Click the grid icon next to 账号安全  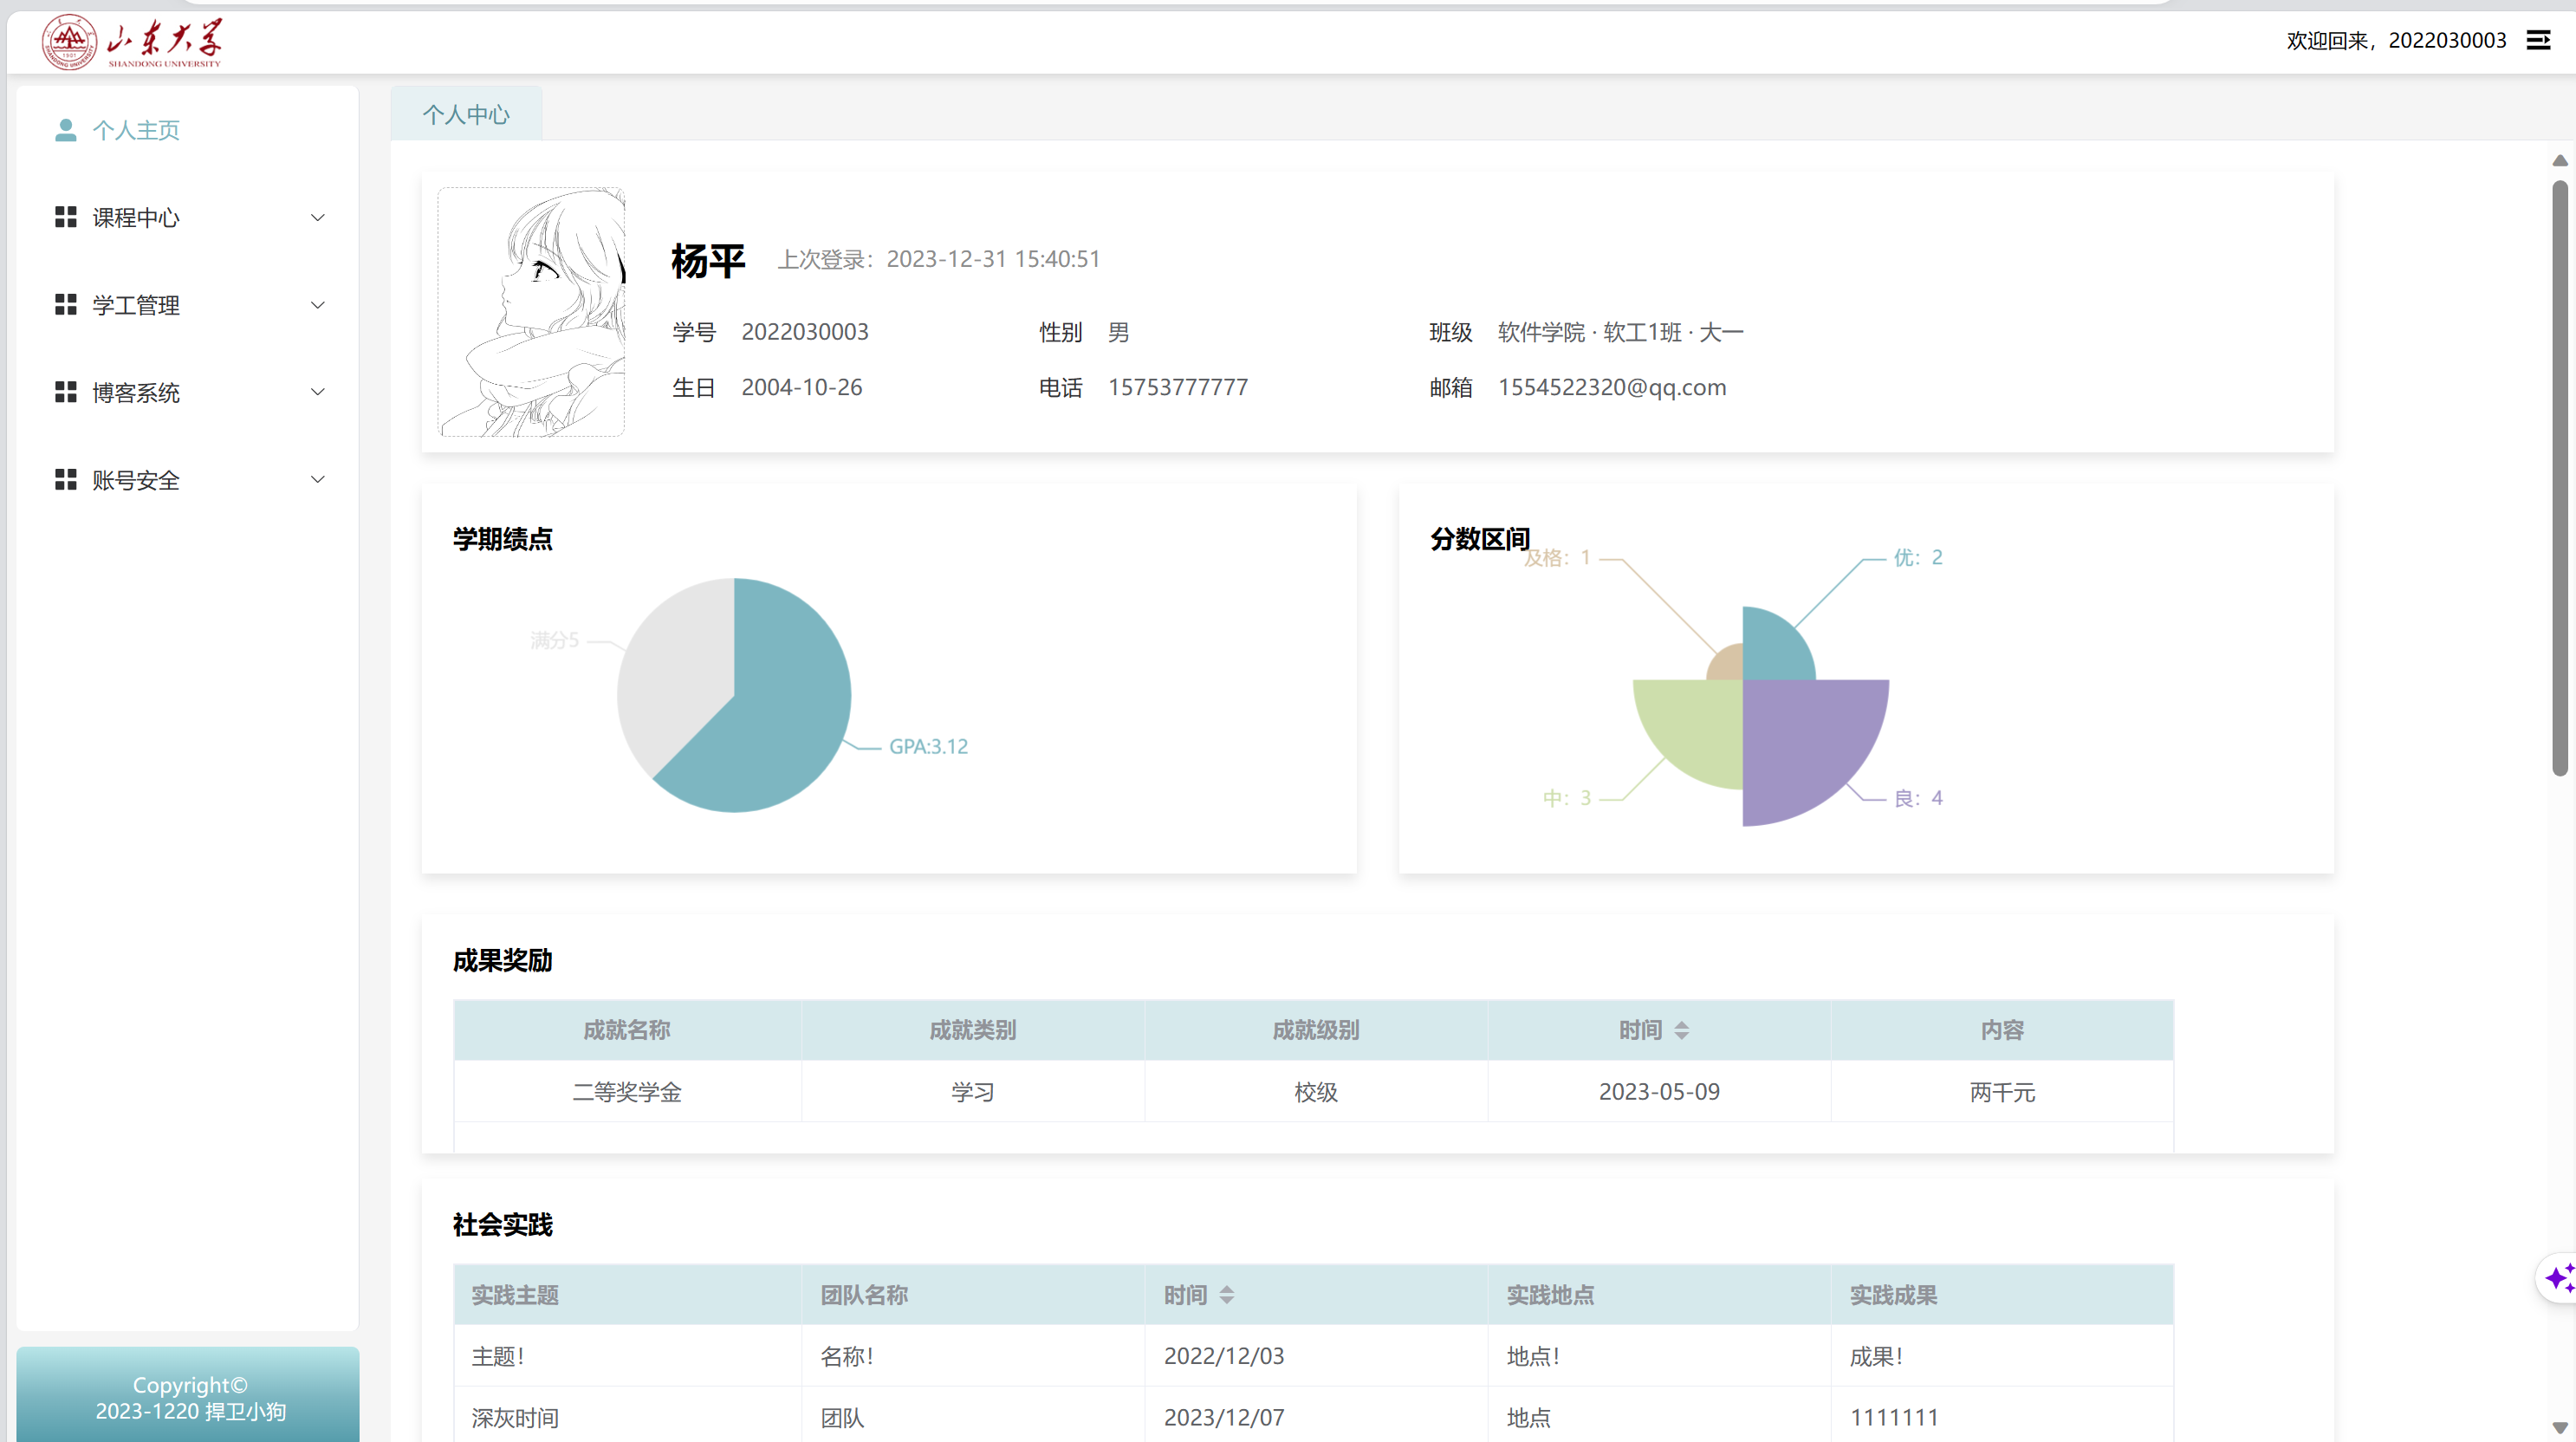coord(65,480)
